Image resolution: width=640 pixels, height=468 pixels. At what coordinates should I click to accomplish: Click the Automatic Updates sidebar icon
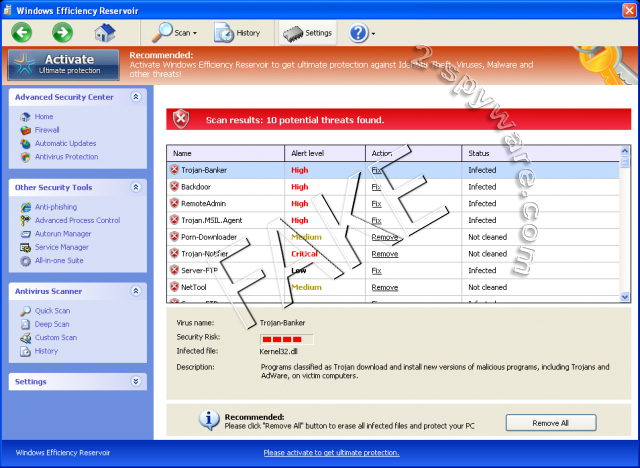25,144
